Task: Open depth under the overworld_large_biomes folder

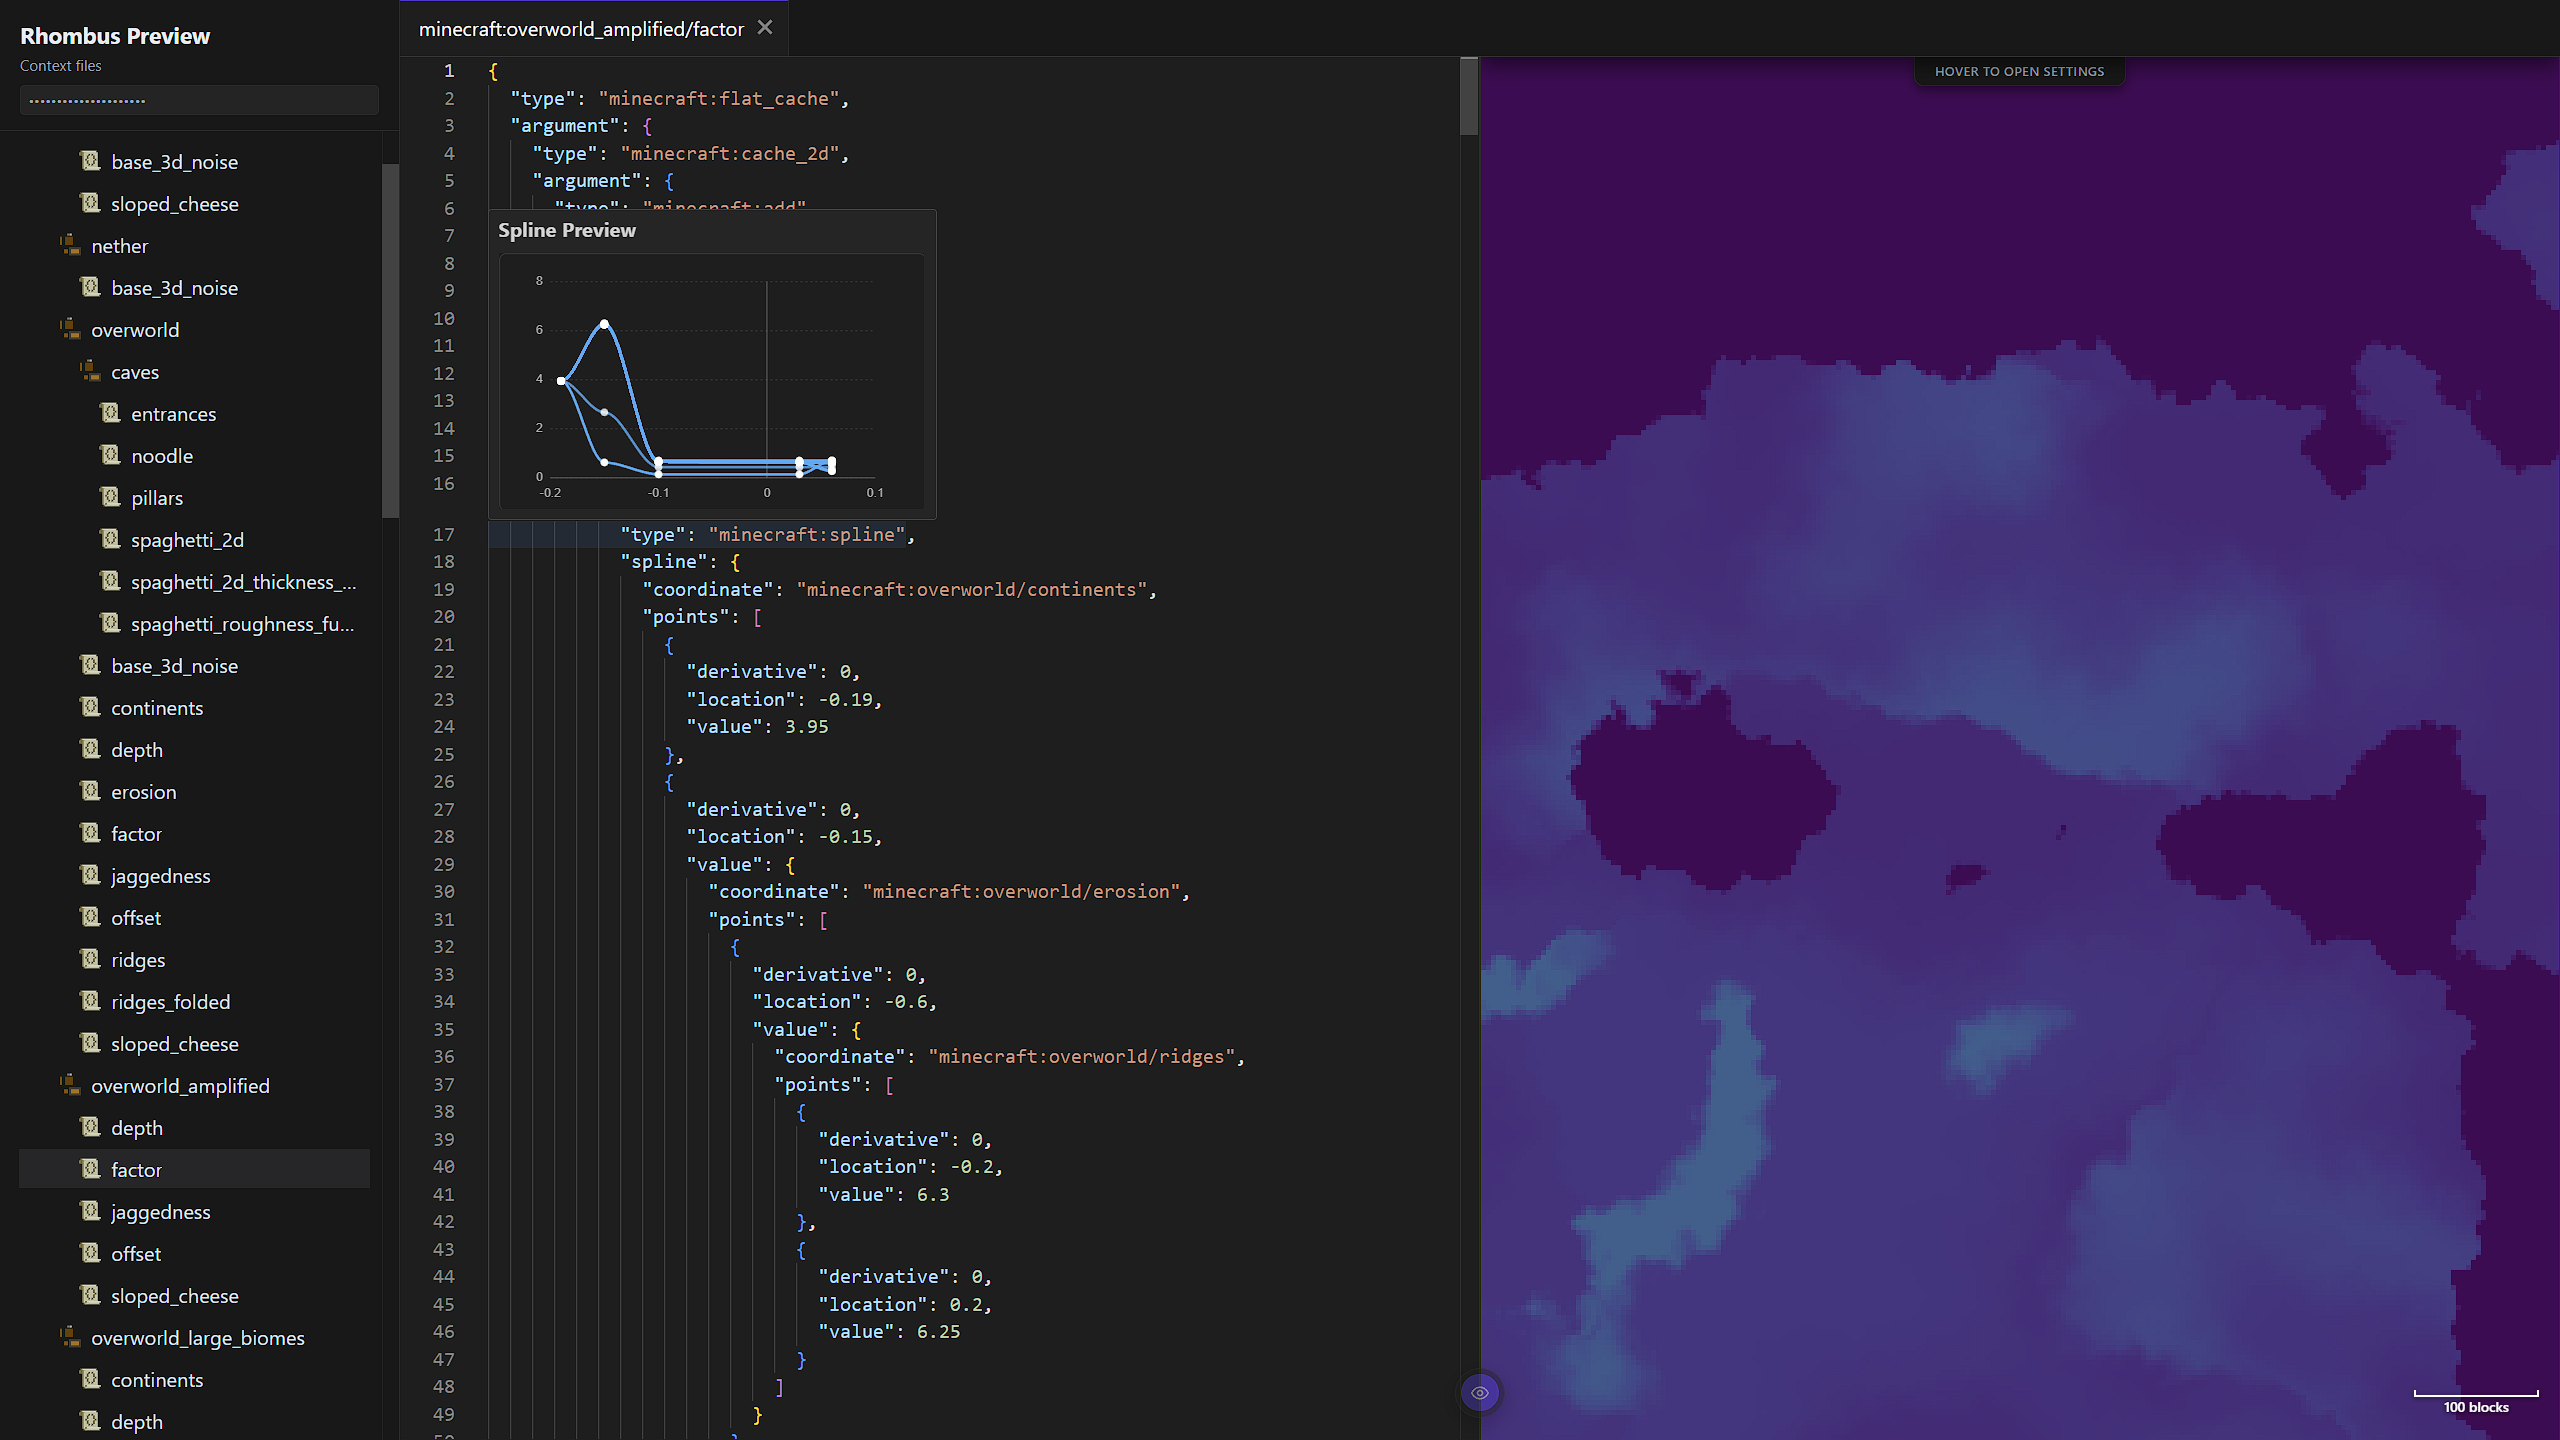Action: point(137,1422)
